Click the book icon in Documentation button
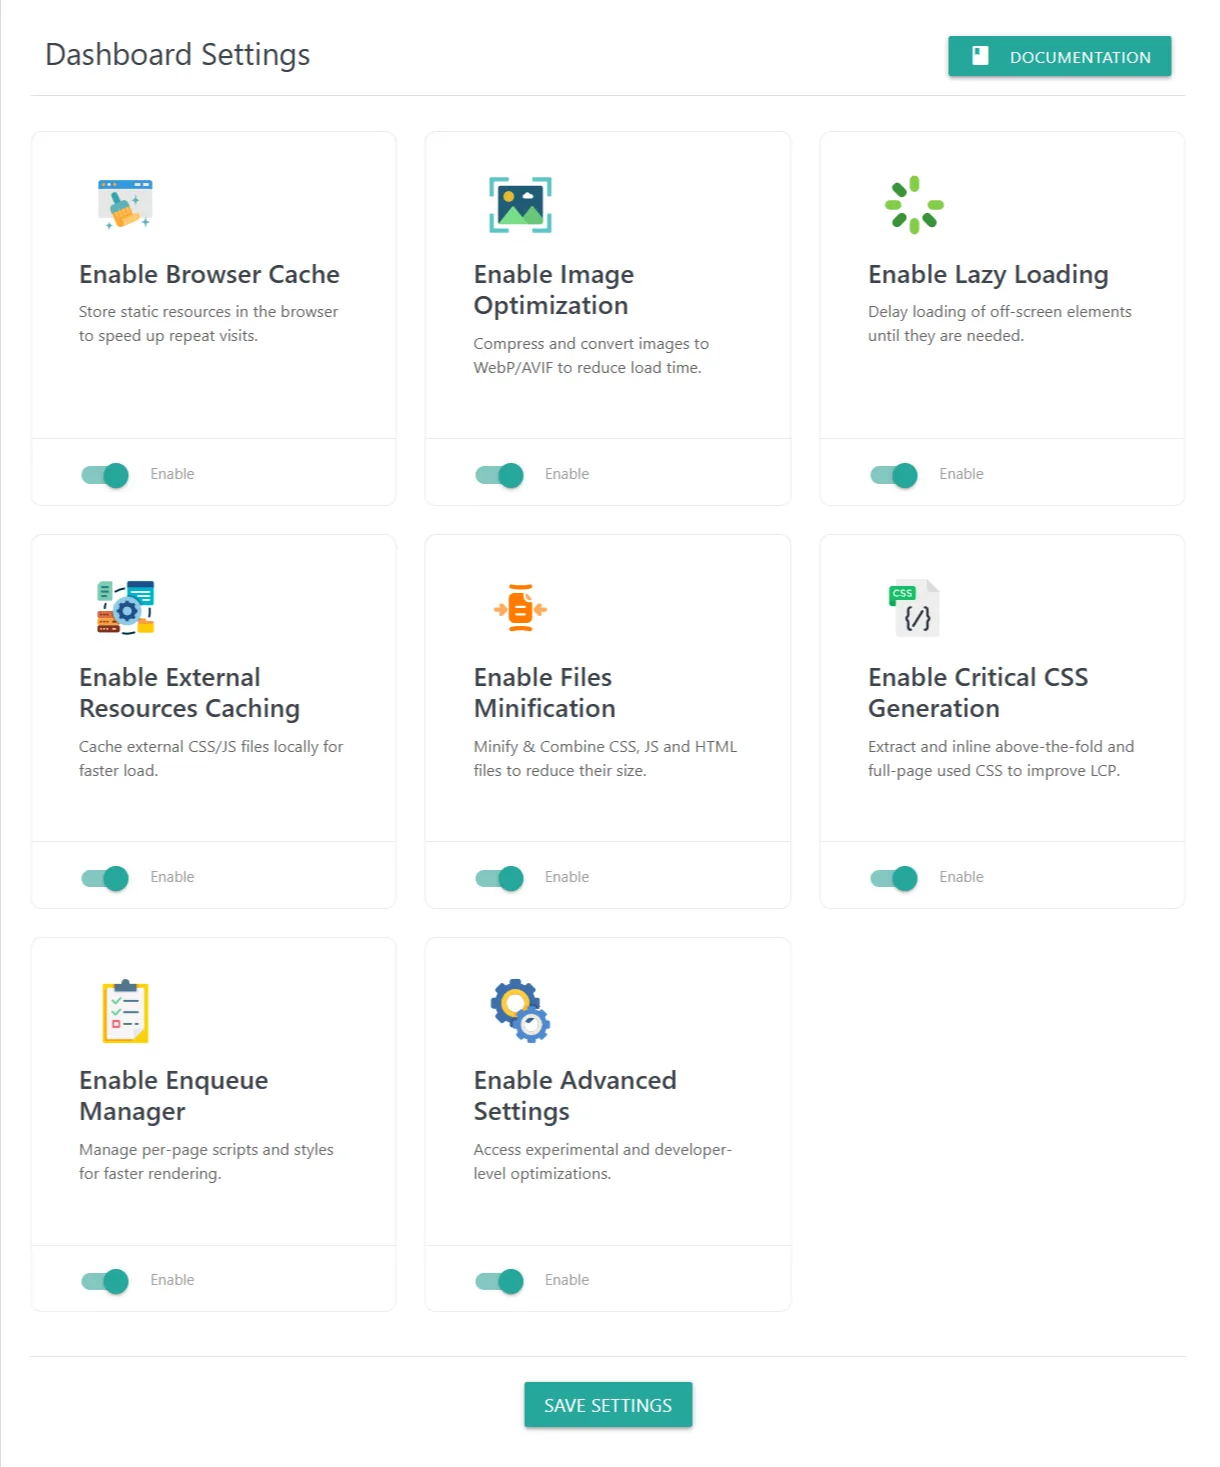Viewport: 1220px width, 1467px height. coord(980,56)
